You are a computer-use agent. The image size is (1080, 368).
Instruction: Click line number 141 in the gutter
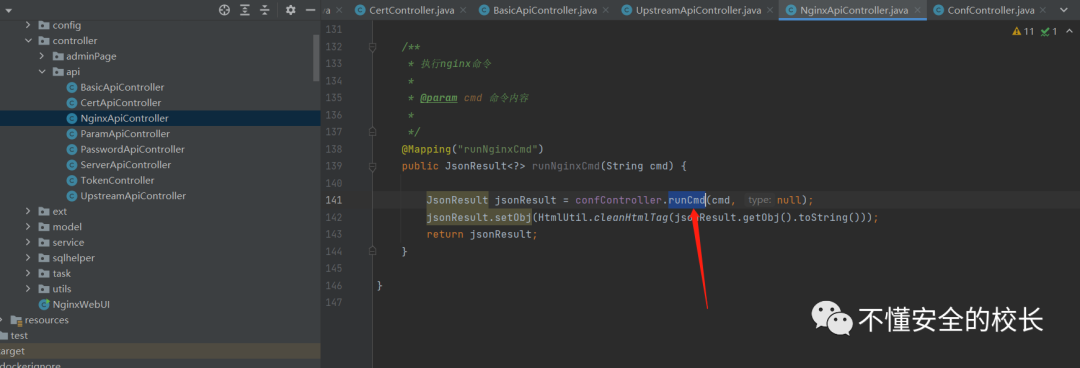tap(333, 200)
